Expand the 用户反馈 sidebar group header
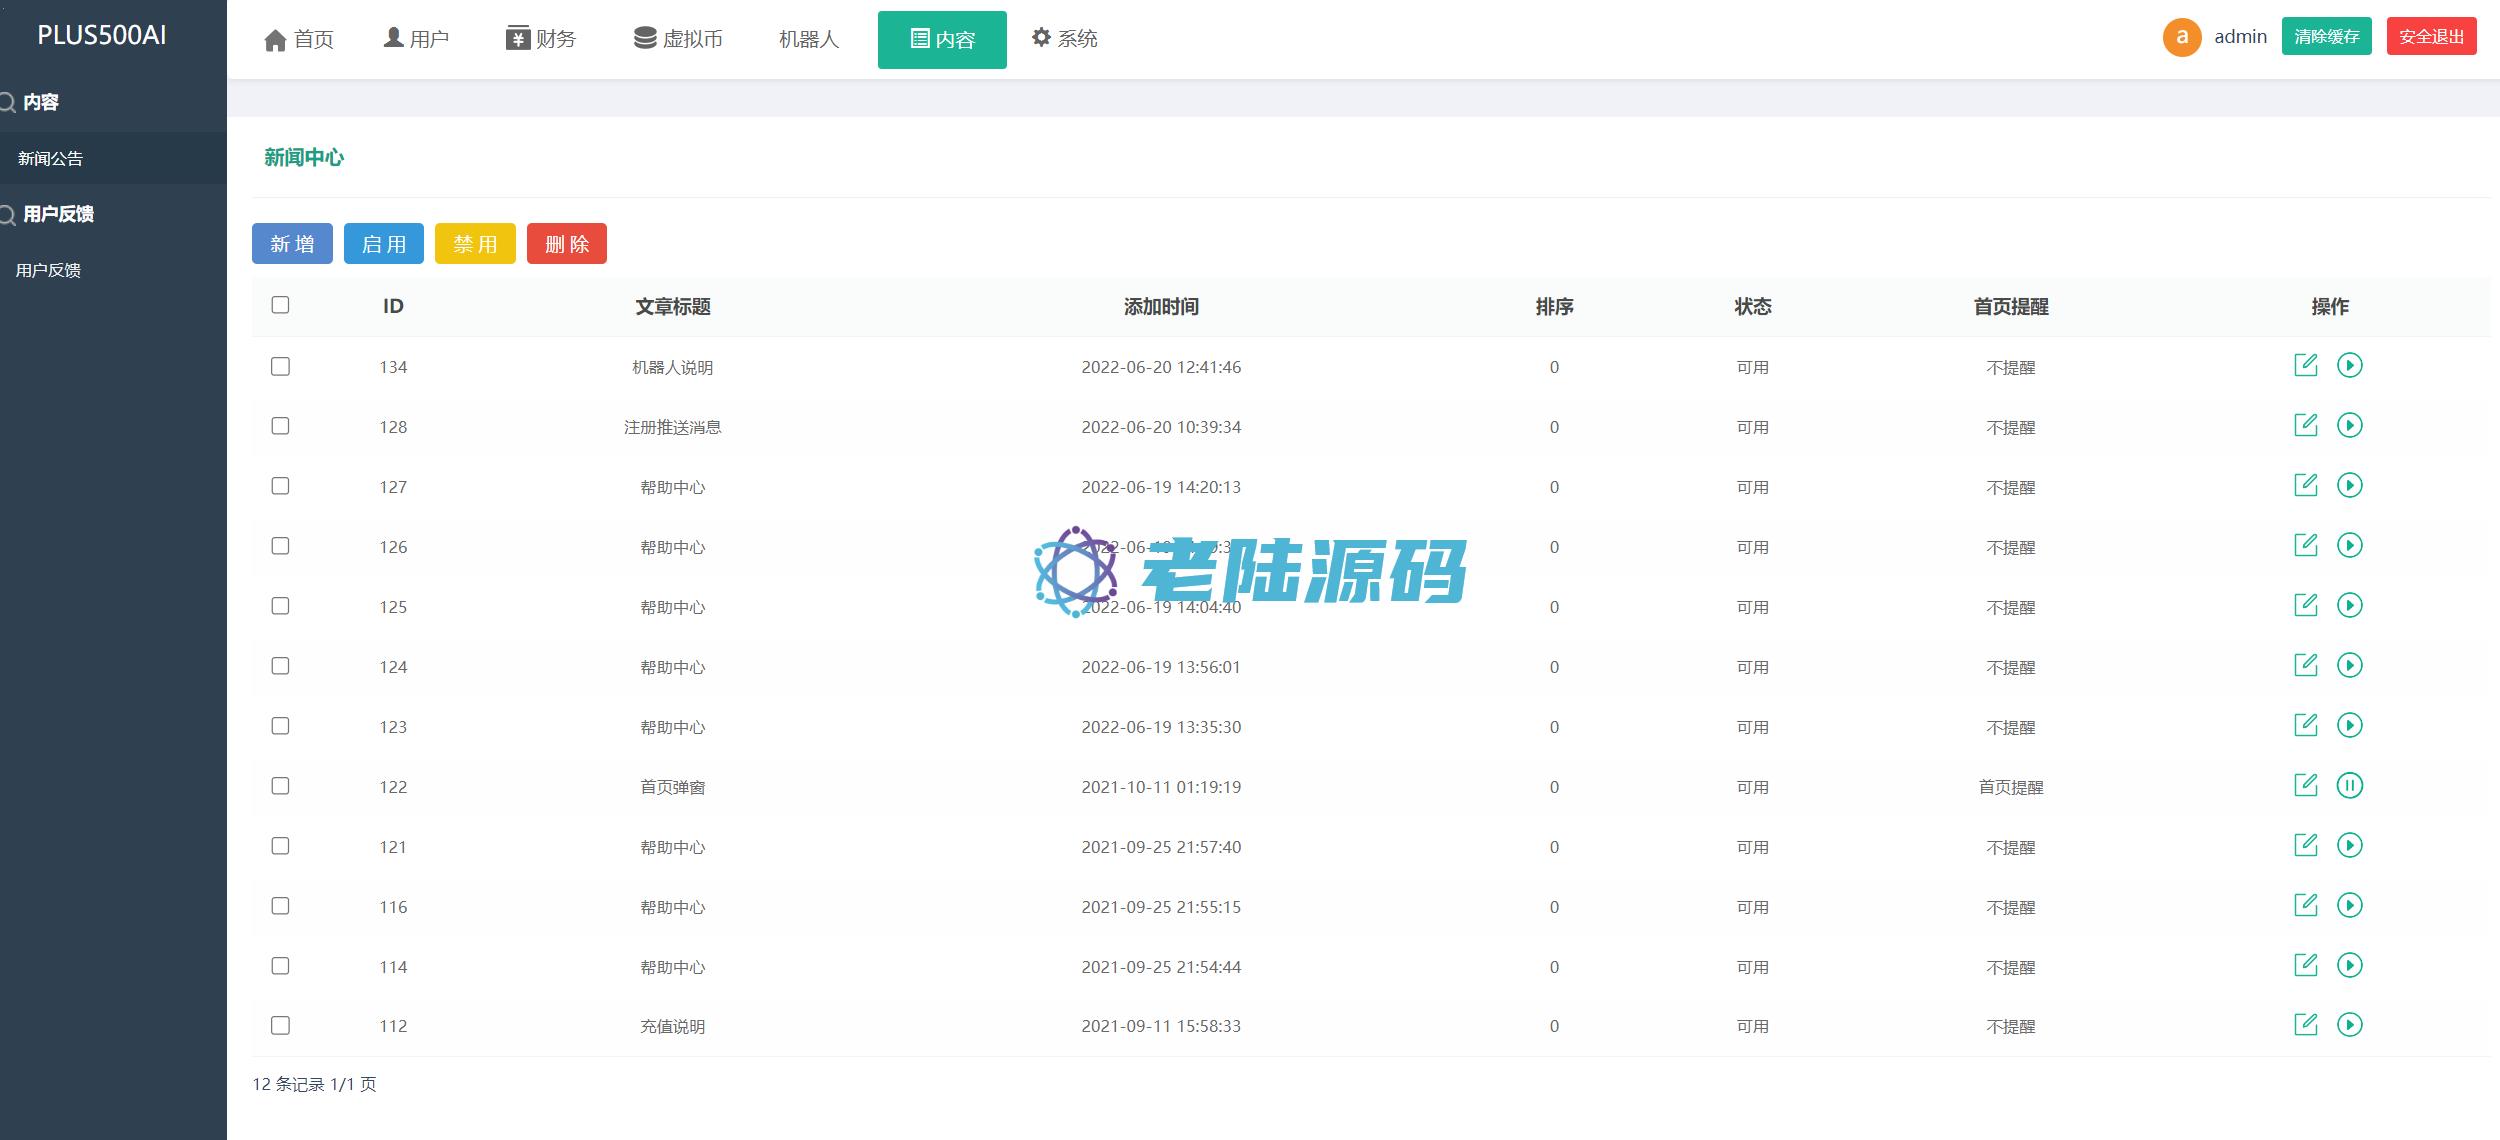2500x1140 pixels. 58,214
